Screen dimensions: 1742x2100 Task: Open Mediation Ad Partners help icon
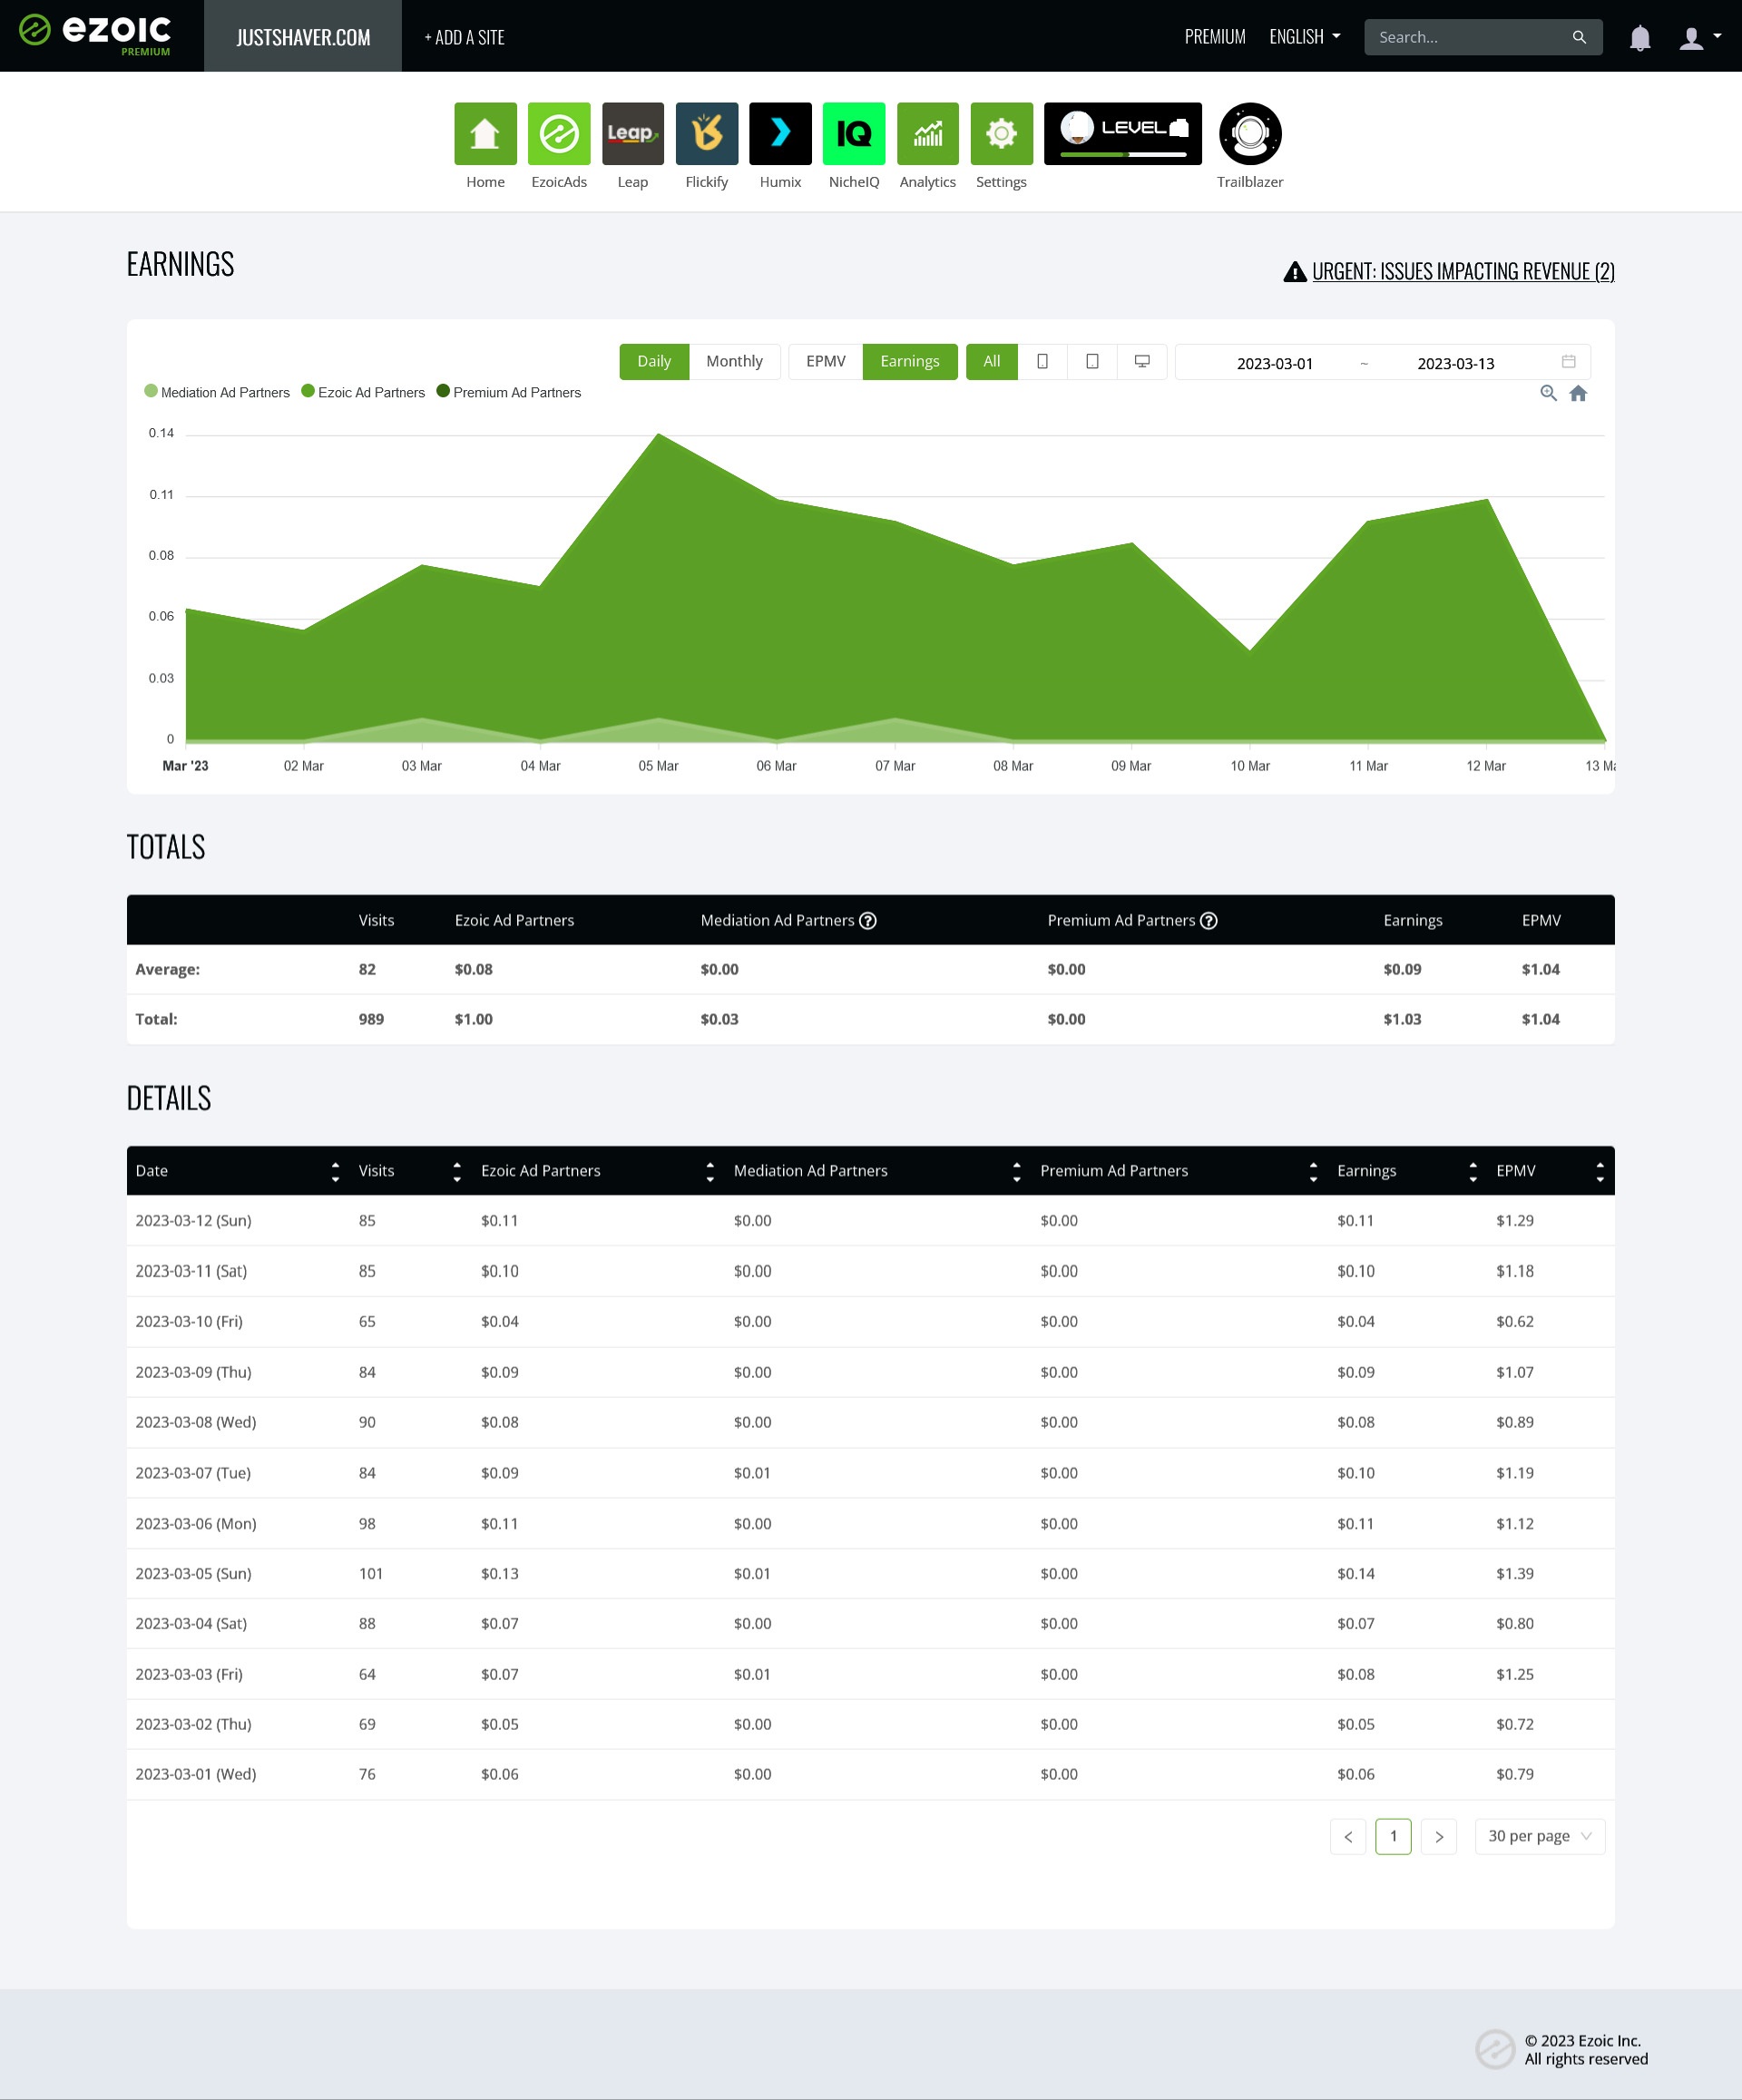(x=868, y=920)
